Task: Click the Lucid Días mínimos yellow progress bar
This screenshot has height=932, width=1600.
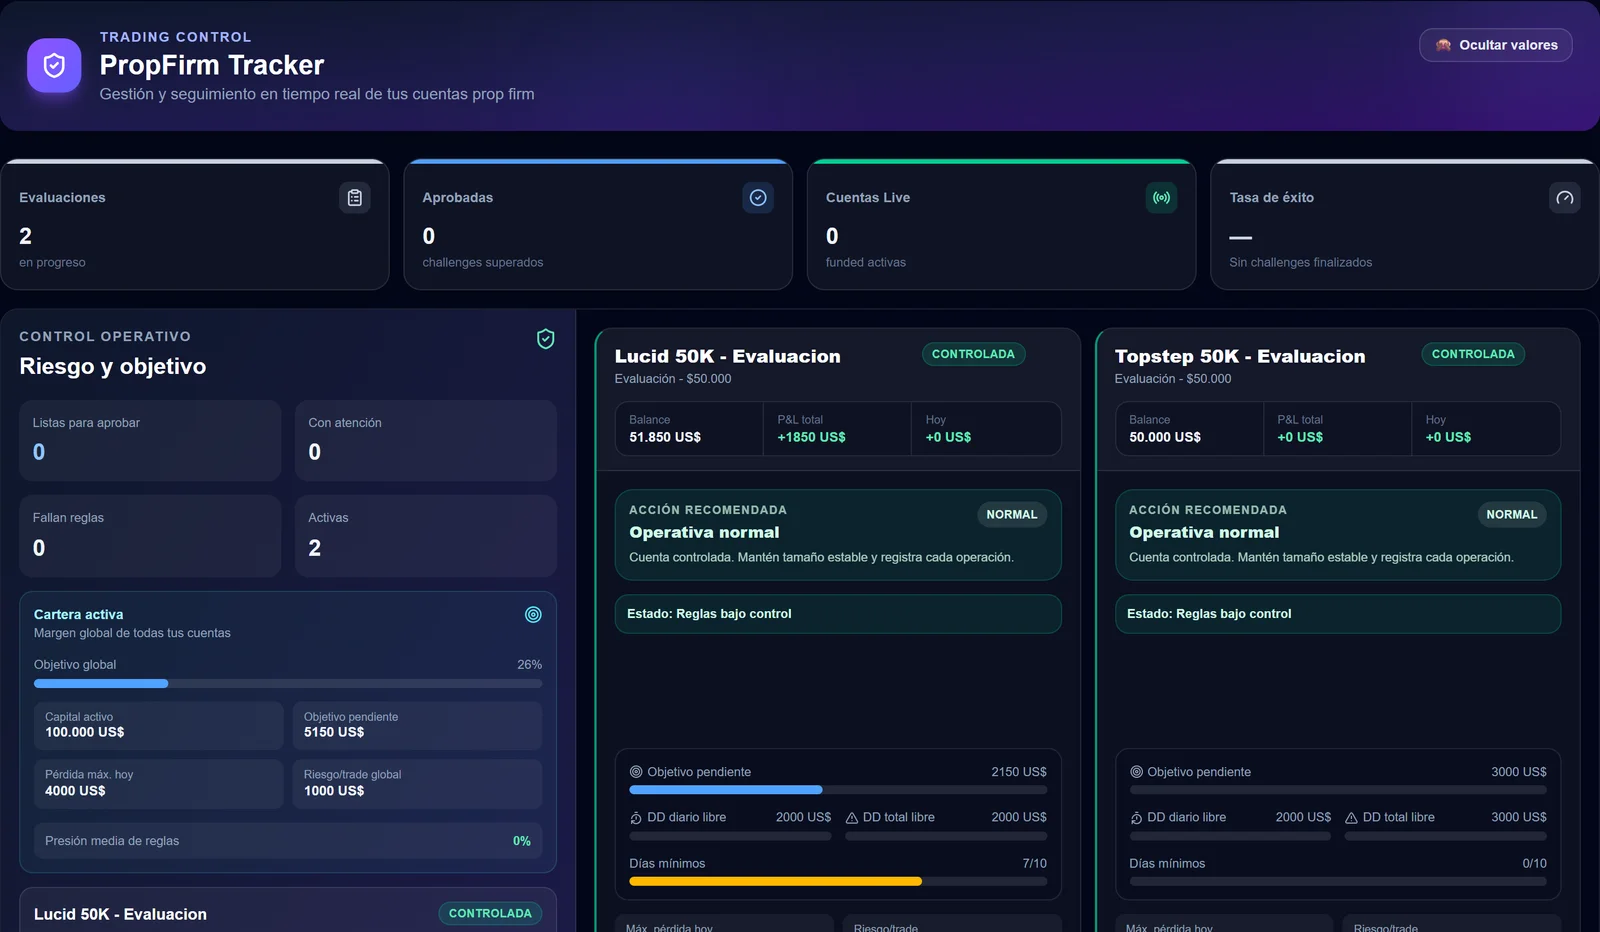Action: (838, 882)
